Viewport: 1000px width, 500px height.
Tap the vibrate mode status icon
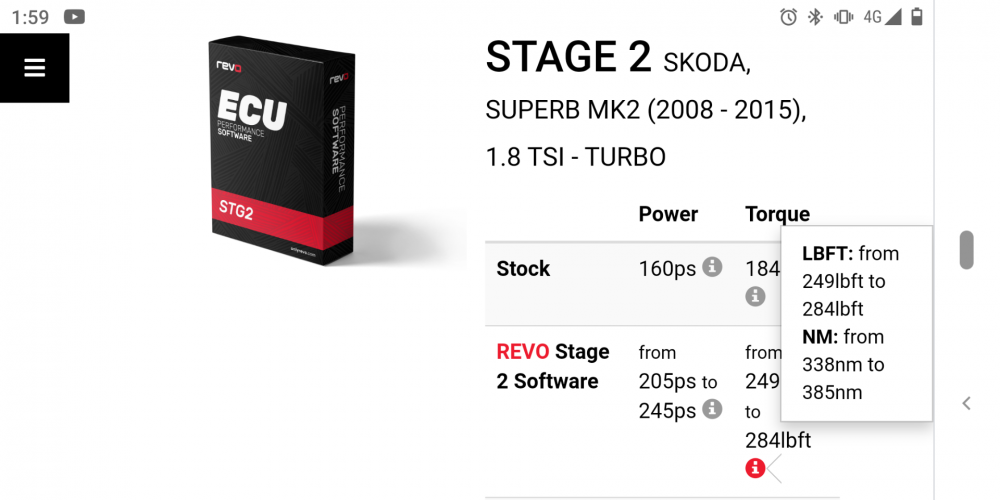[x=843, y=17]
